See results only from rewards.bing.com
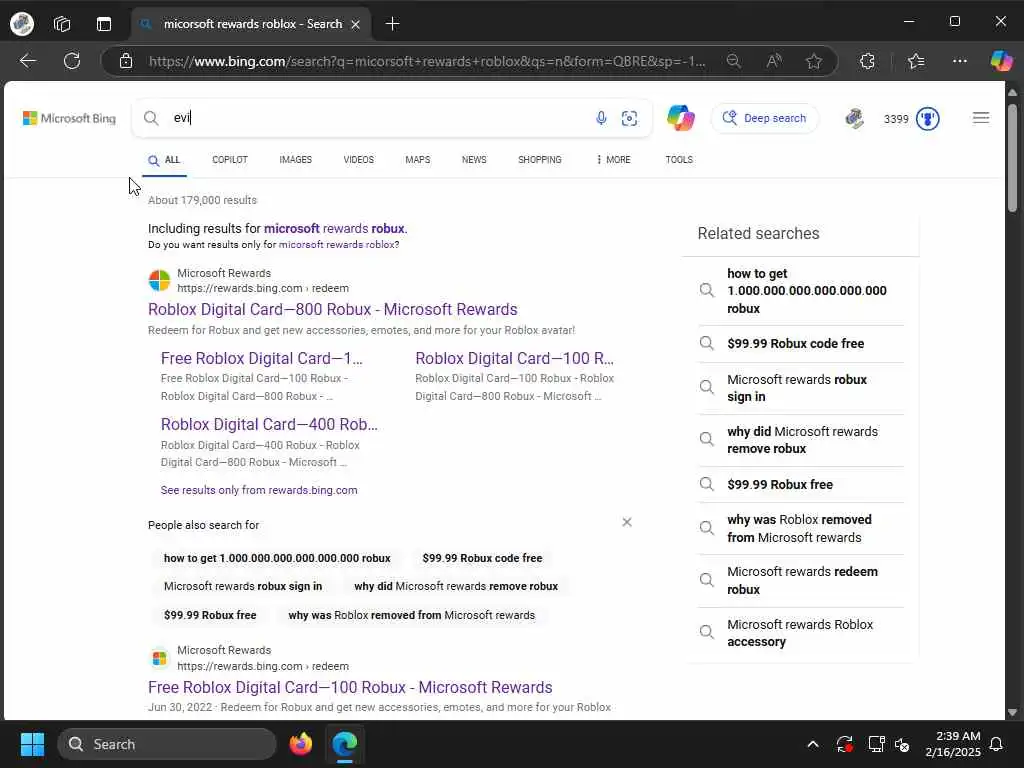 point(259,490)
